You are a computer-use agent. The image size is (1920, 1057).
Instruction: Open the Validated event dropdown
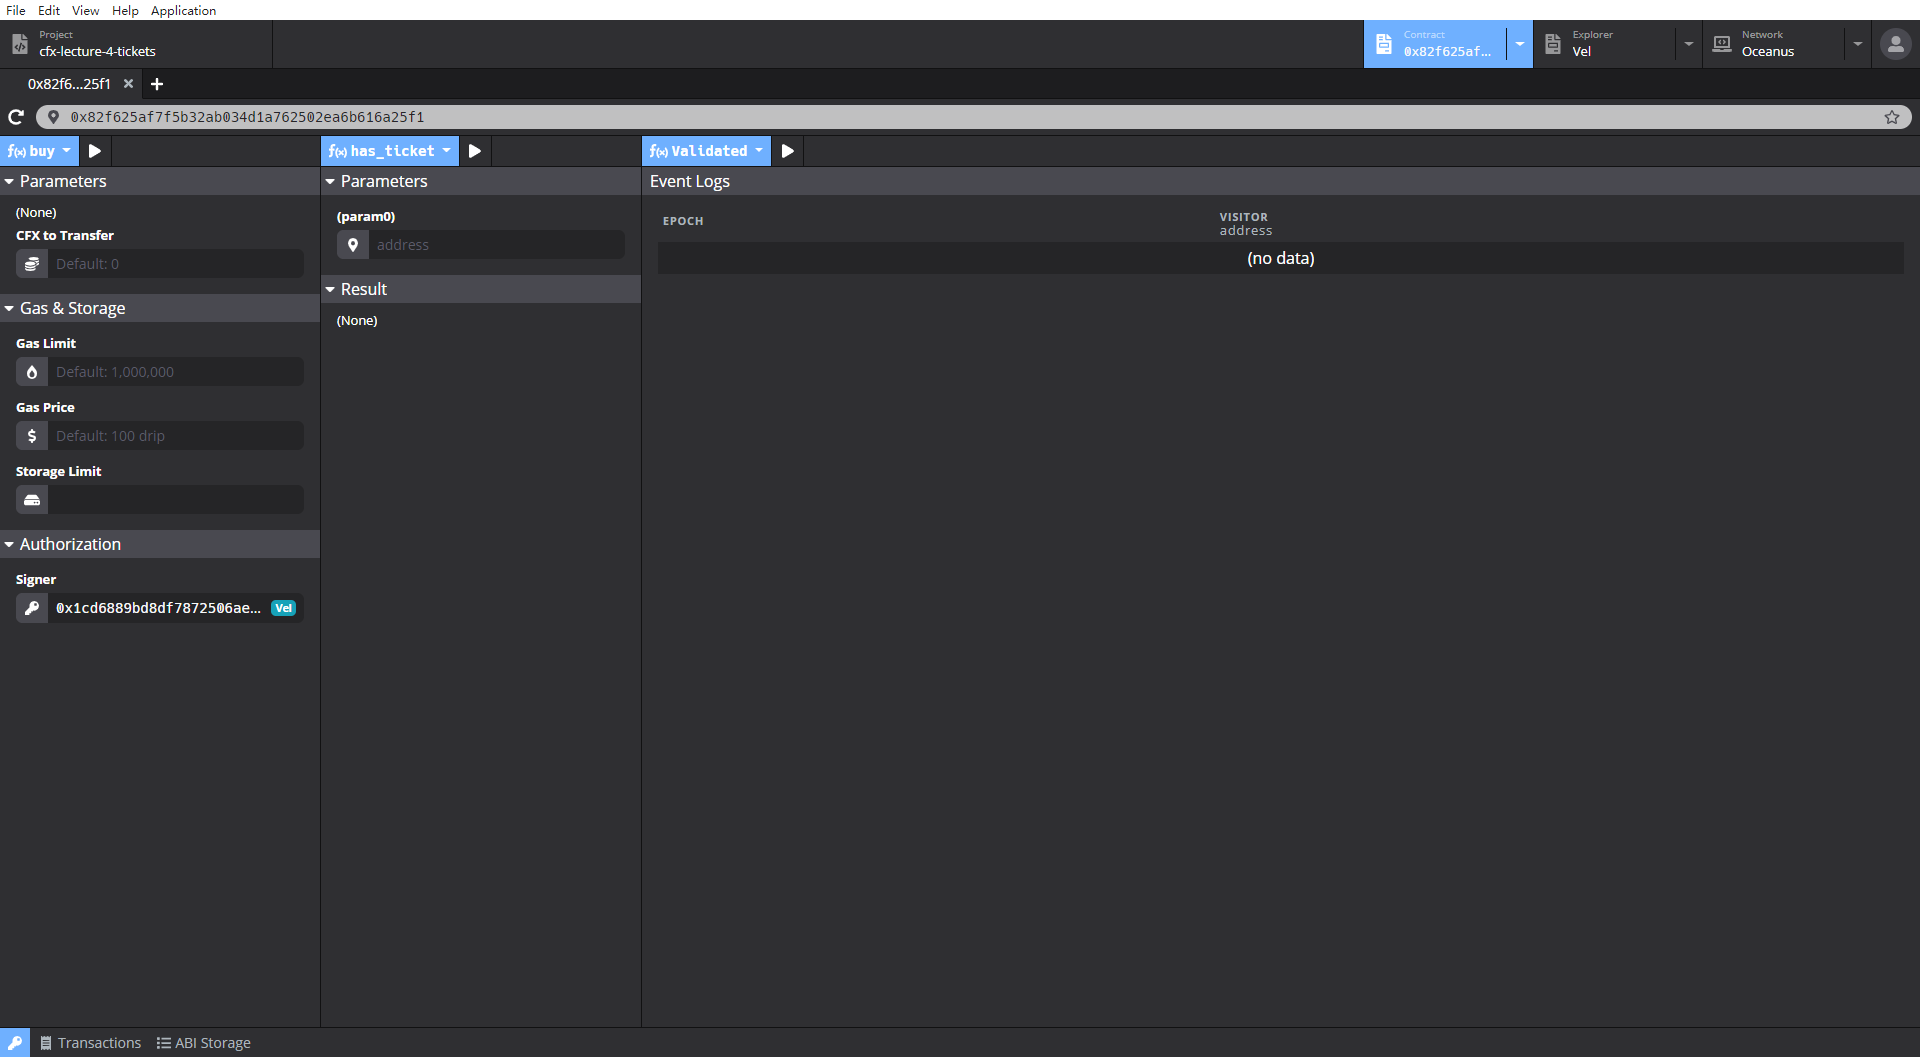pos(706,151)
